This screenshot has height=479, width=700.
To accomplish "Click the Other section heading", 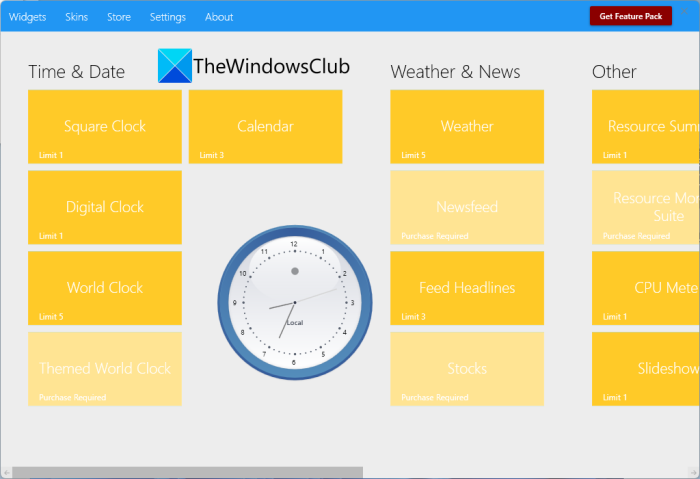I will [x=614, y=72].
